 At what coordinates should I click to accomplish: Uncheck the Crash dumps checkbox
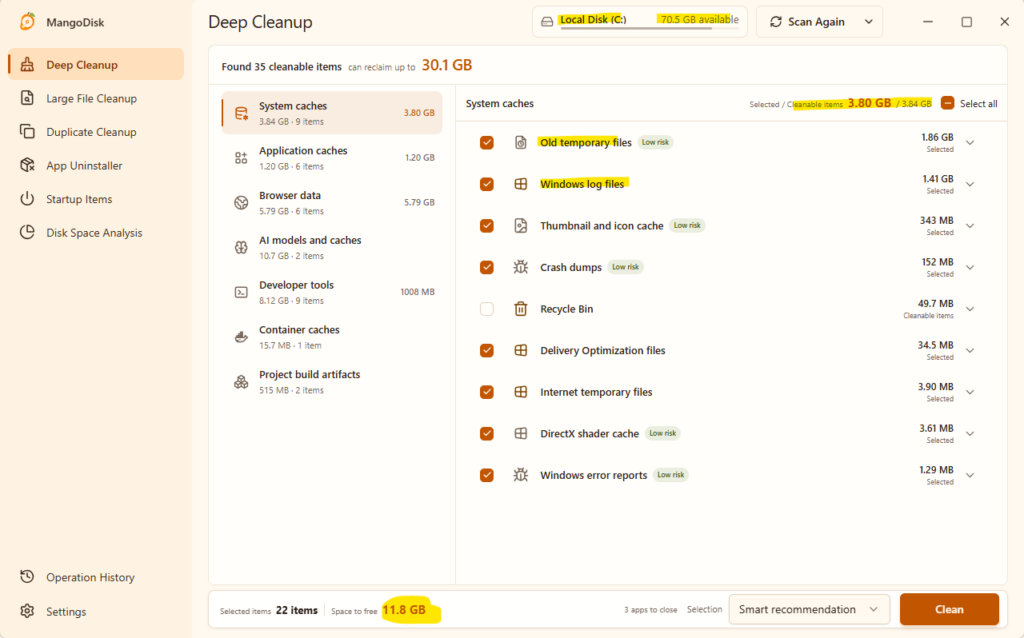coord(487,267)
